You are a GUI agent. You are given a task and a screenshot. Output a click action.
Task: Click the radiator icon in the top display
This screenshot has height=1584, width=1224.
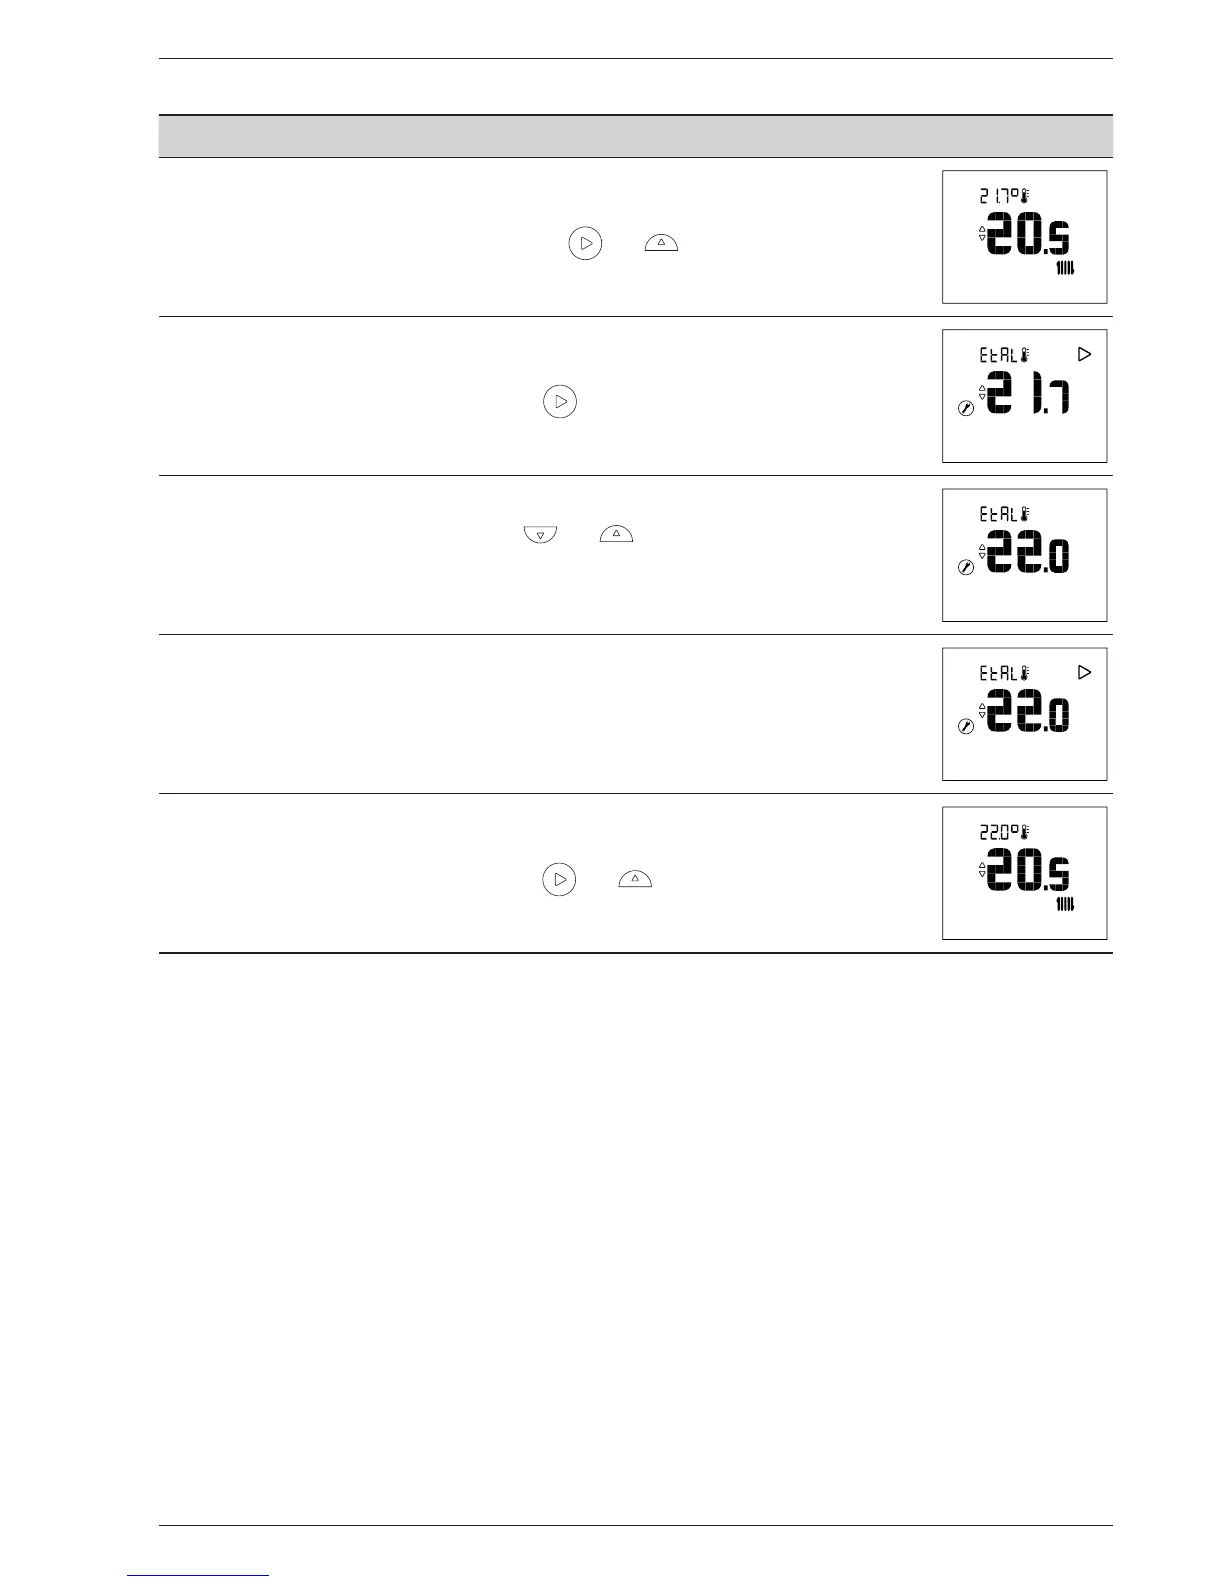pos(1068,270)
